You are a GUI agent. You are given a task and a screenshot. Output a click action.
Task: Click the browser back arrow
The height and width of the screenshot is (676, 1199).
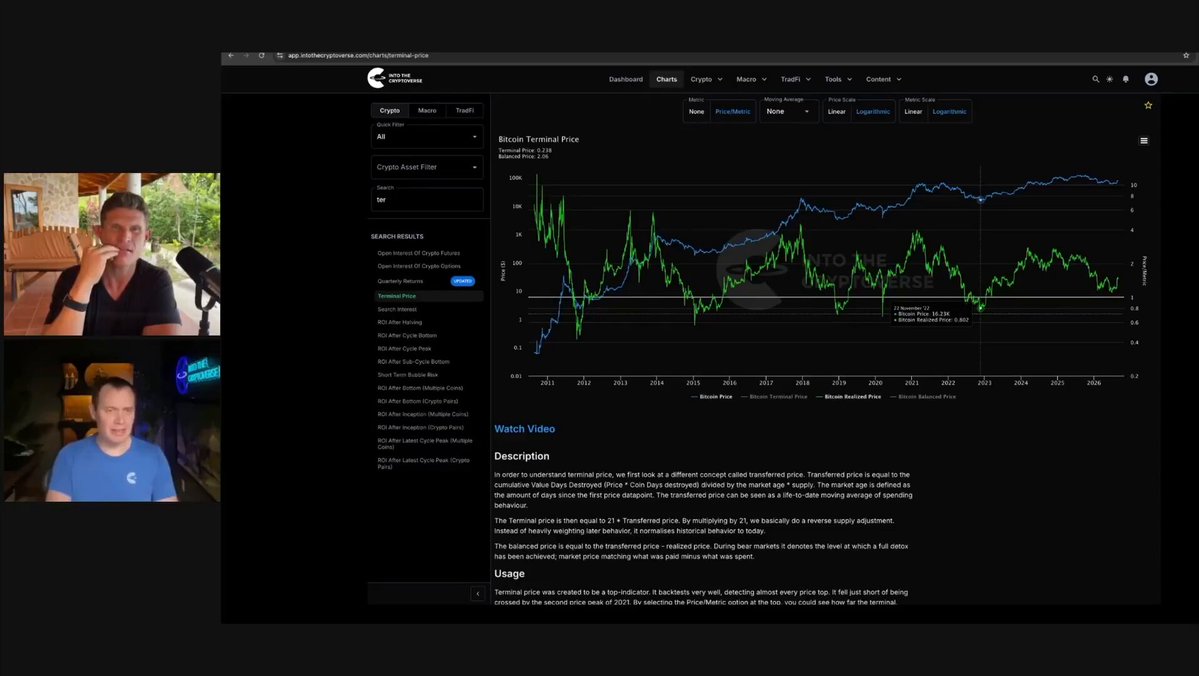click(x=231, y=55)
